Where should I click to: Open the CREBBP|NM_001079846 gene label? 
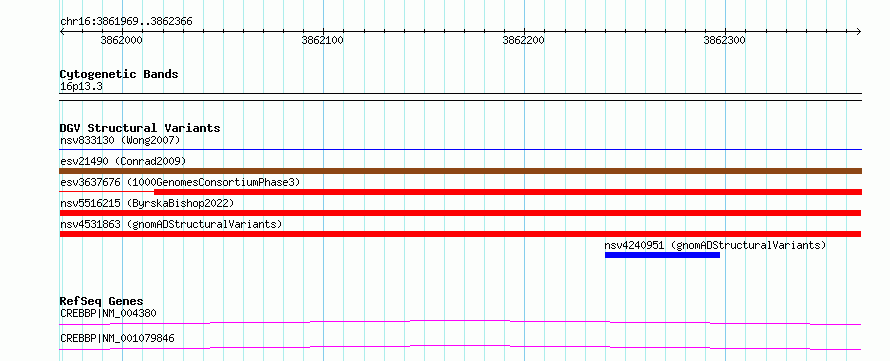[117, 339]
